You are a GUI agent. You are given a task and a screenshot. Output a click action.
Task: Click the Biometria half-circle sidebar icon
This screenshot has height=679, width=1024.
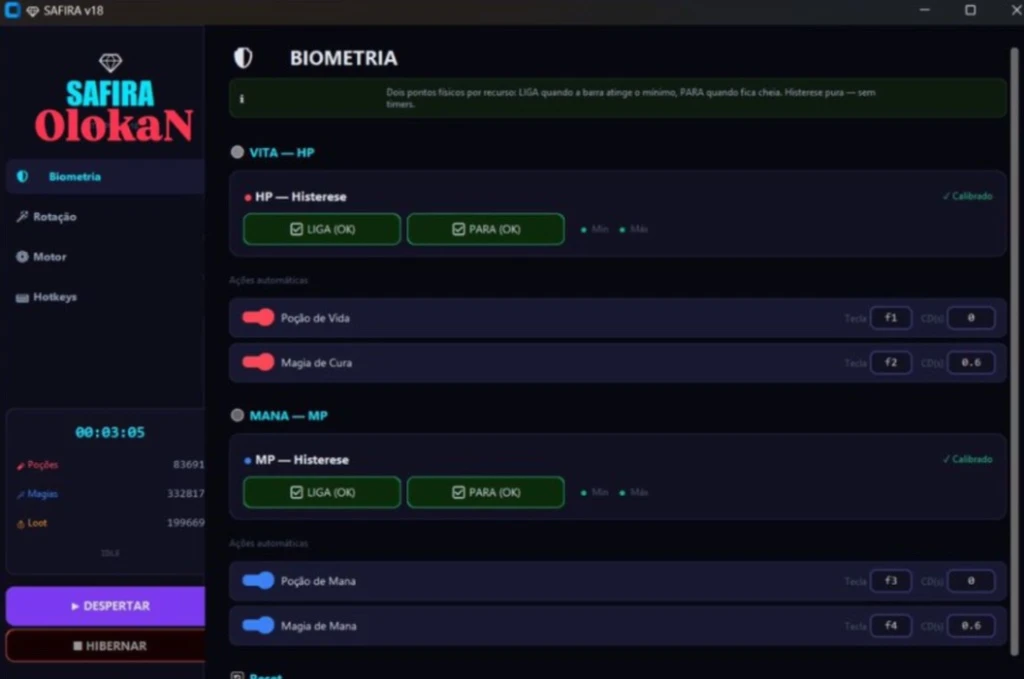[x=22, y=176]
